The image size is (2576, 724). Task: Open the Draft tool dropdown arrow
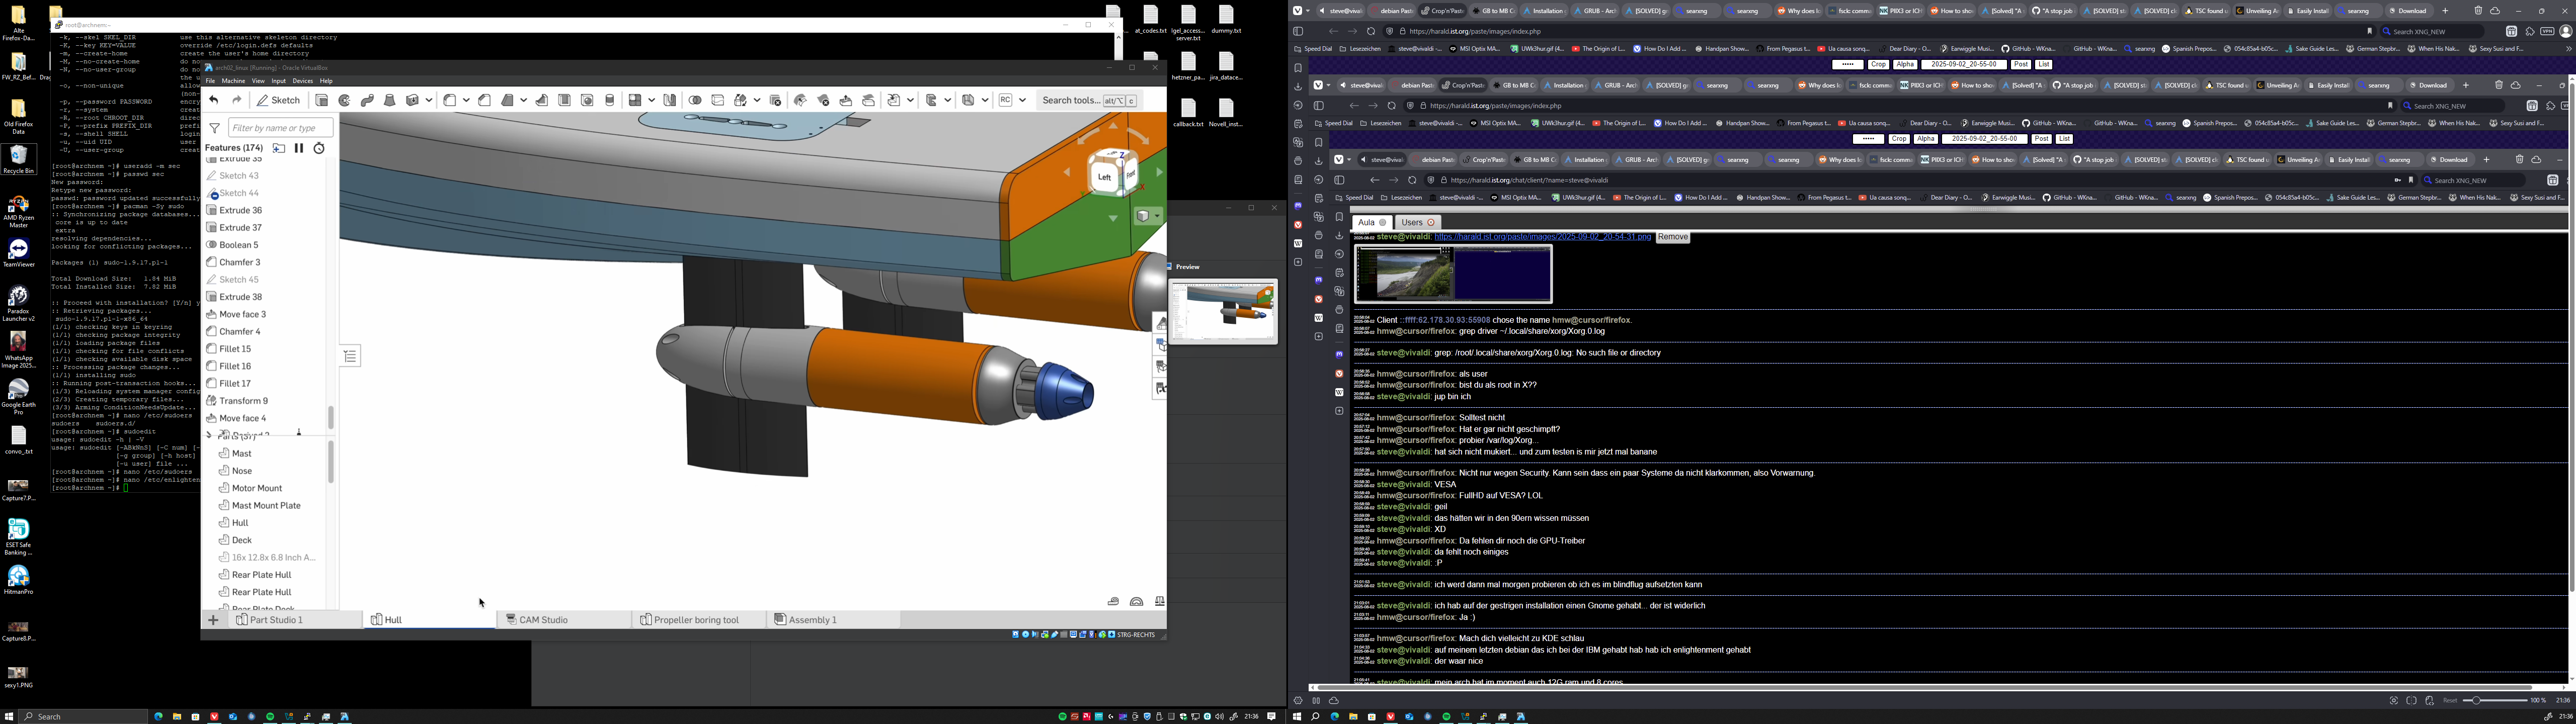point(523,100)
